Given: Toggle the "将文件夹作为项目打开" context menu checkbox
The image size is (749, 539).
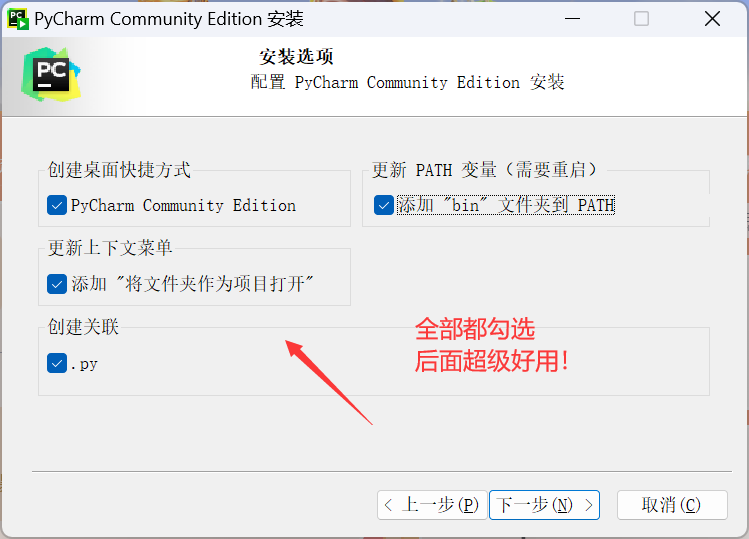Looking at the screenshot, I should point(57,284).
